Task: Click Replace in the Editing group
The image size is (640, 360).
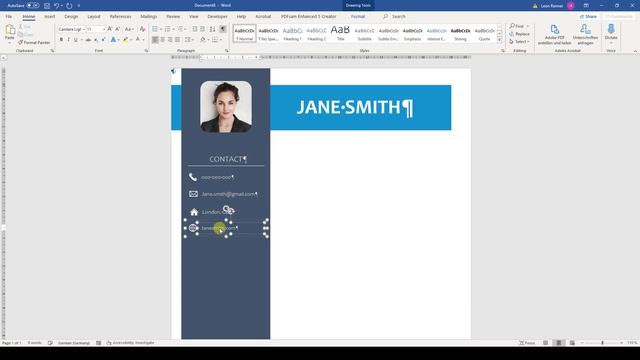Action: click(x=519, y=34)
